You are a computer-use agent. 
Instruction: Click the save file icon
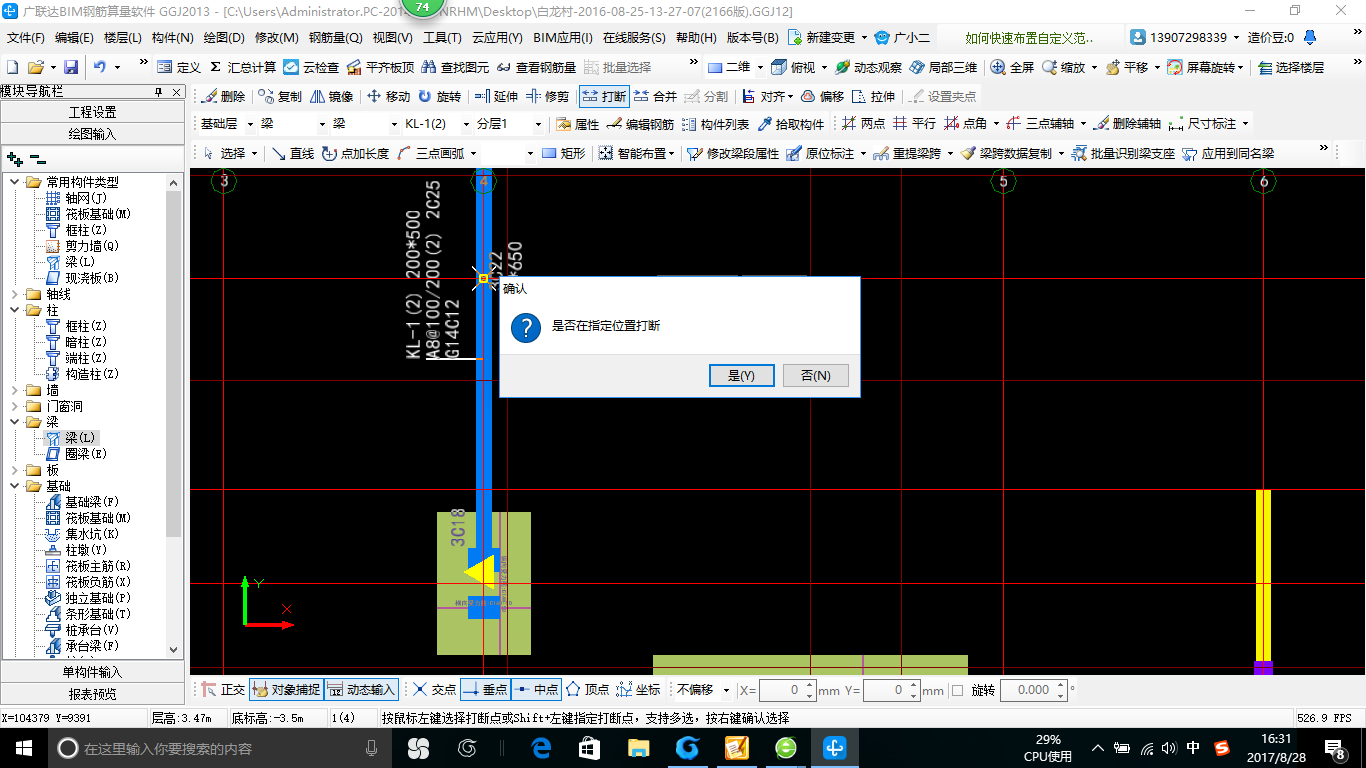[x=71, y=67]
